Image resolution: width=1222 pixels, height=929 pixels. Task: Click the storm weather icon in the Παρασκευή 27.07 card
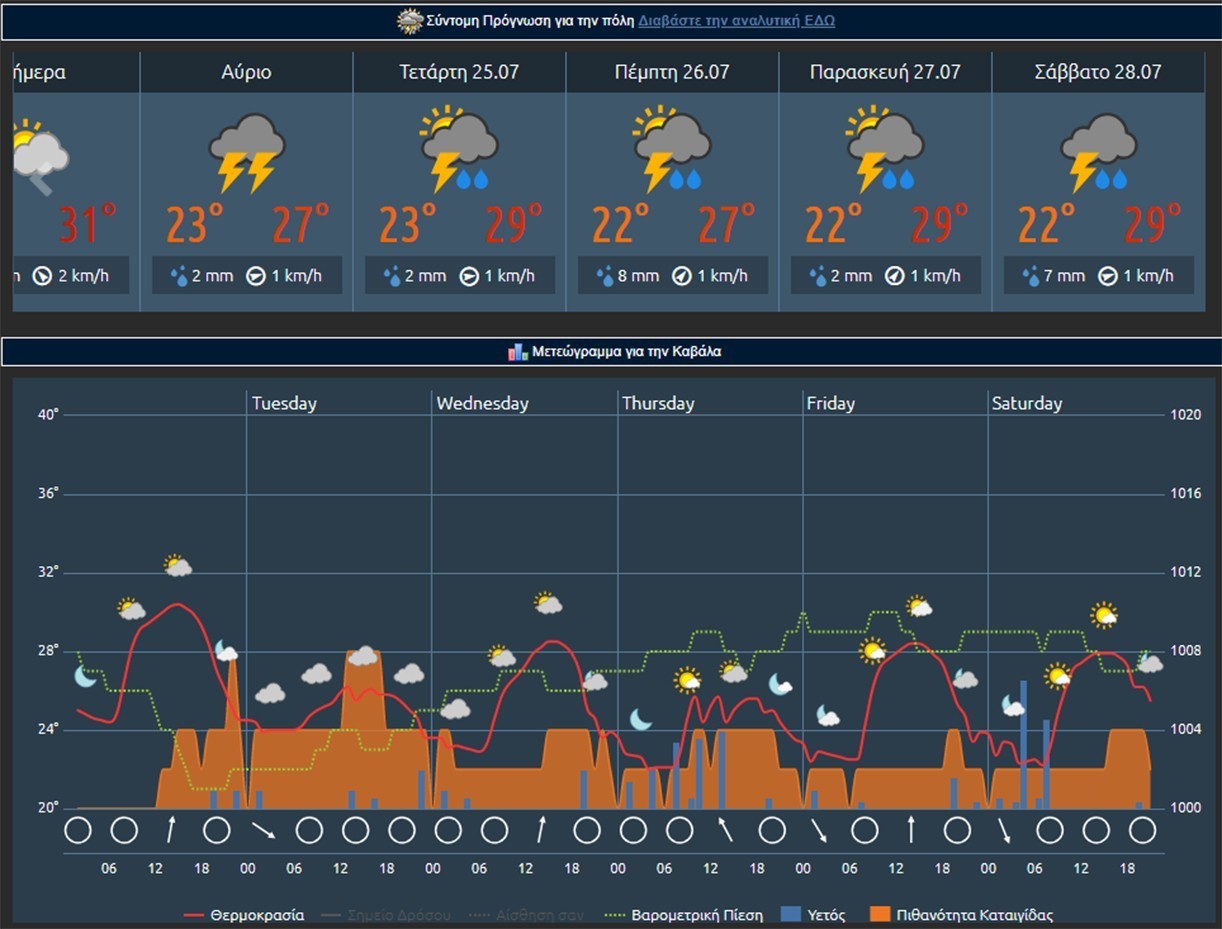[x=885, y=150]
